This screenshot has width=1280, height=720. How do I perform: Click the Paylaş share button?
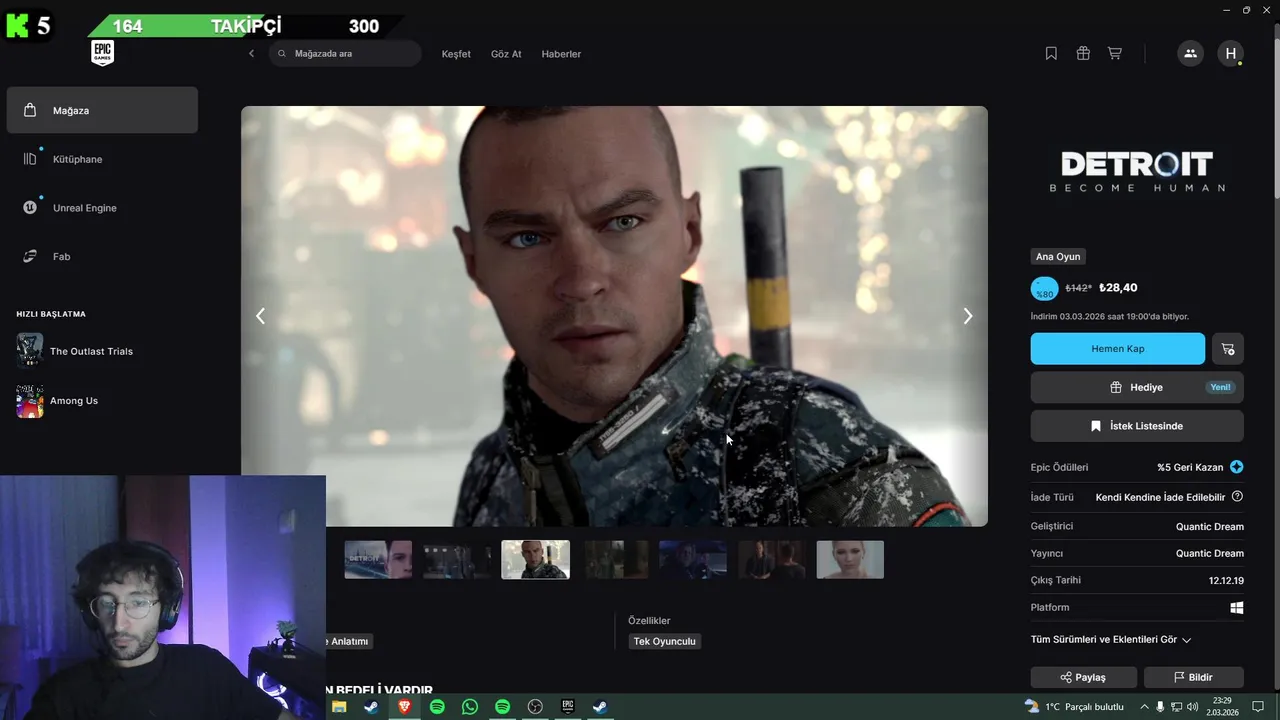[x=1084, y=677]
